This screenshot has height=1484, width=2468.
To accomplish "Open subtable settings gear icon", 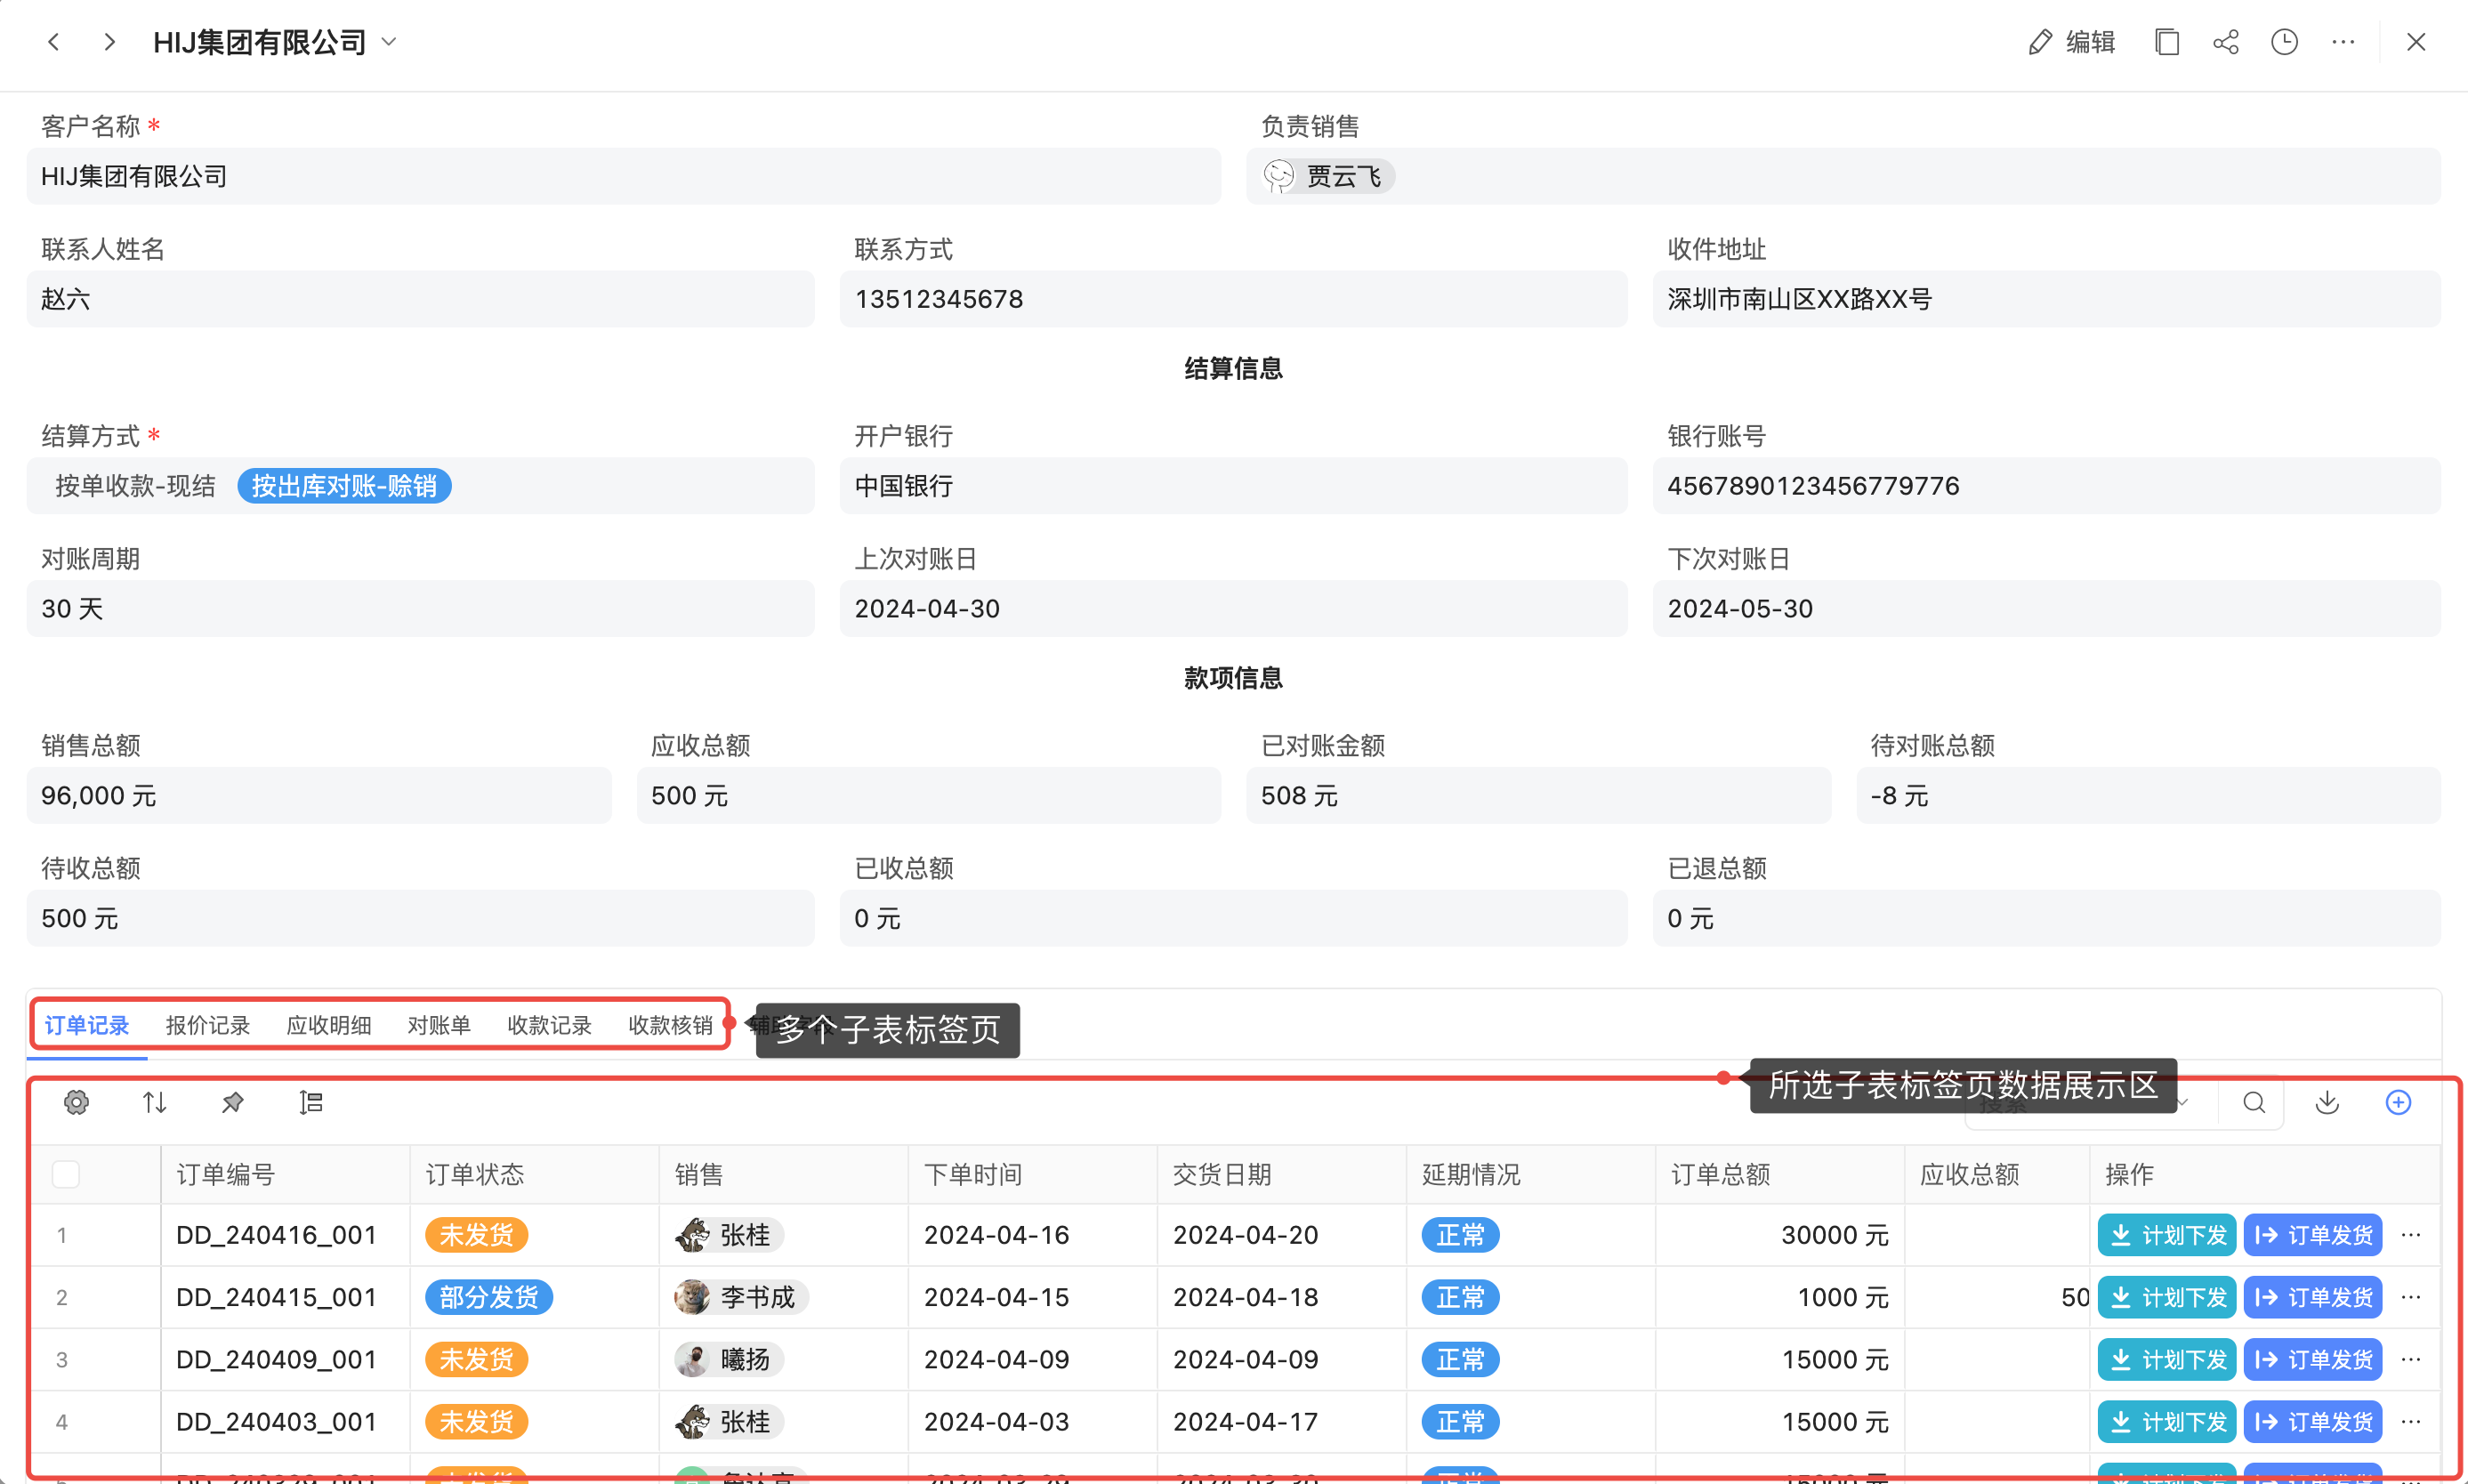I will pos(77,1102).
